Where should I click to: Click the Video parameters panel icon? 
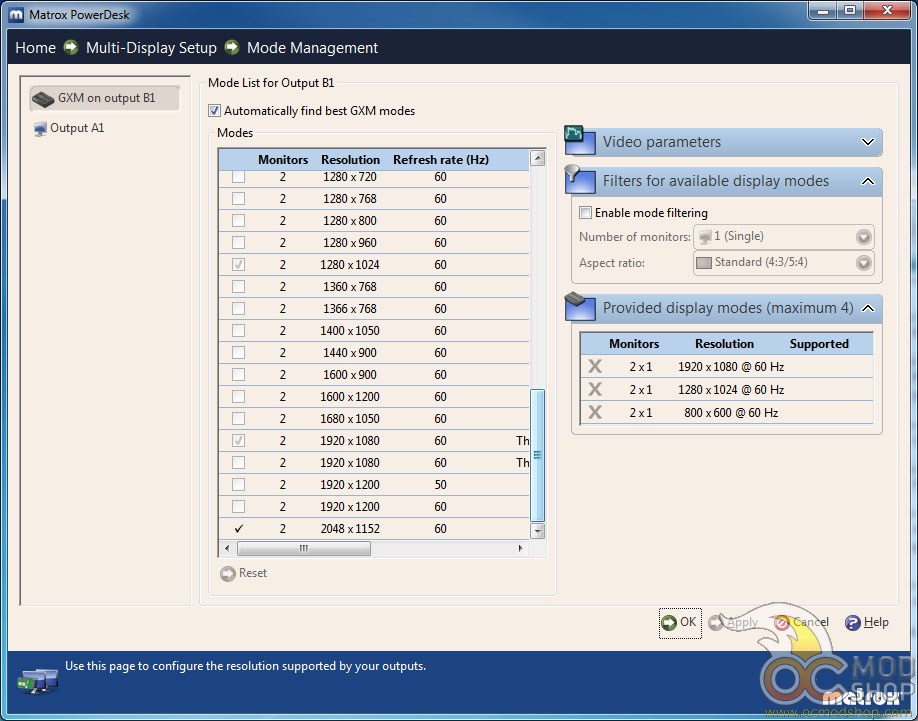(x=580, y=140)
